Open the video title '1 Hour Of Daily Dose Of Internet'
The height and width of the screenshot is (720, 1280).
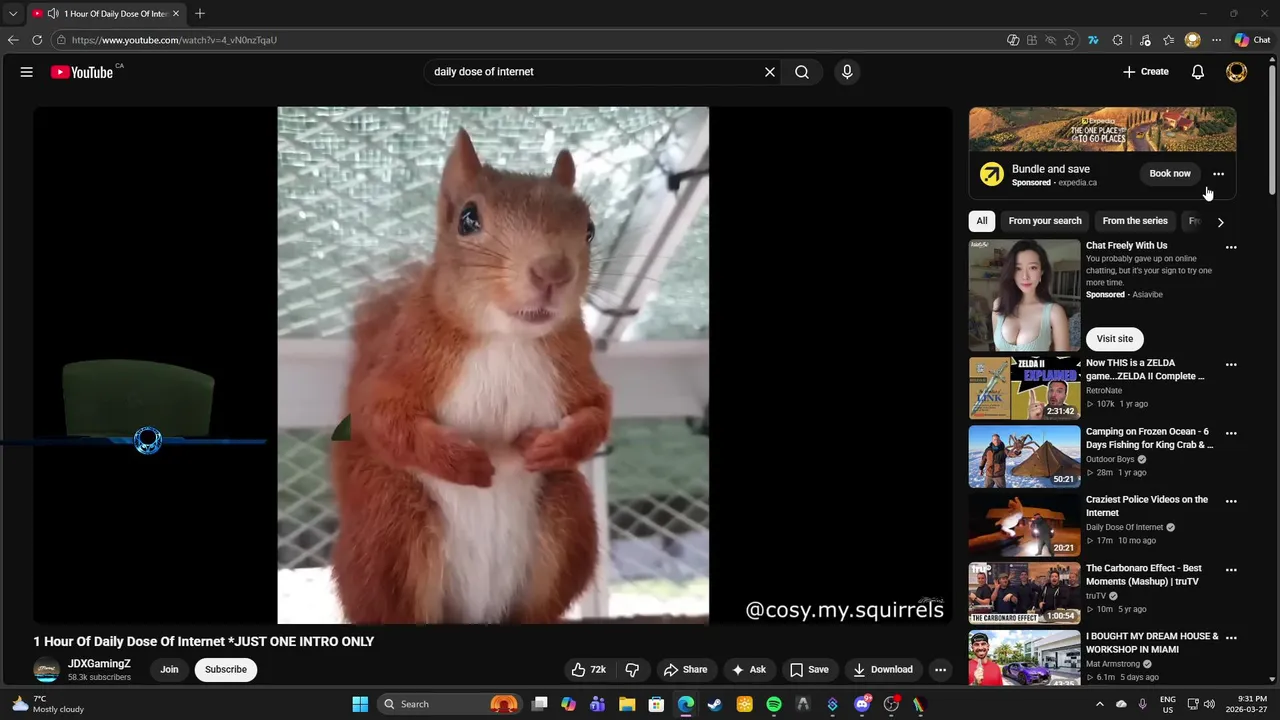(204, 642)
